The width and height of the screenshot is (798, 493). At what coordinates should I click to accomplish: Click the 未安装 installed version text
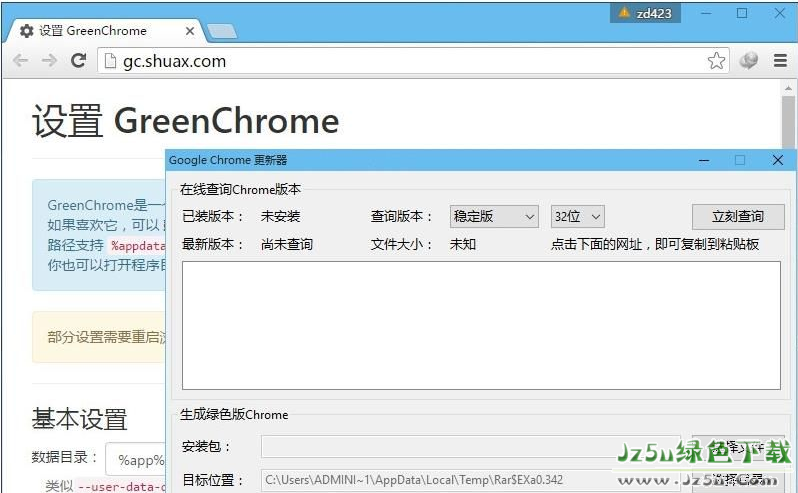[280, 217]
